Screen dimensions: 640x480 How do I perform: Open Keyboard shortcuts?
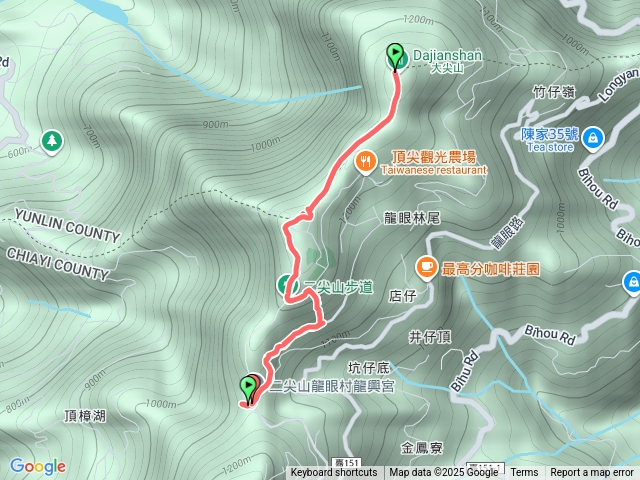(334, 473)
